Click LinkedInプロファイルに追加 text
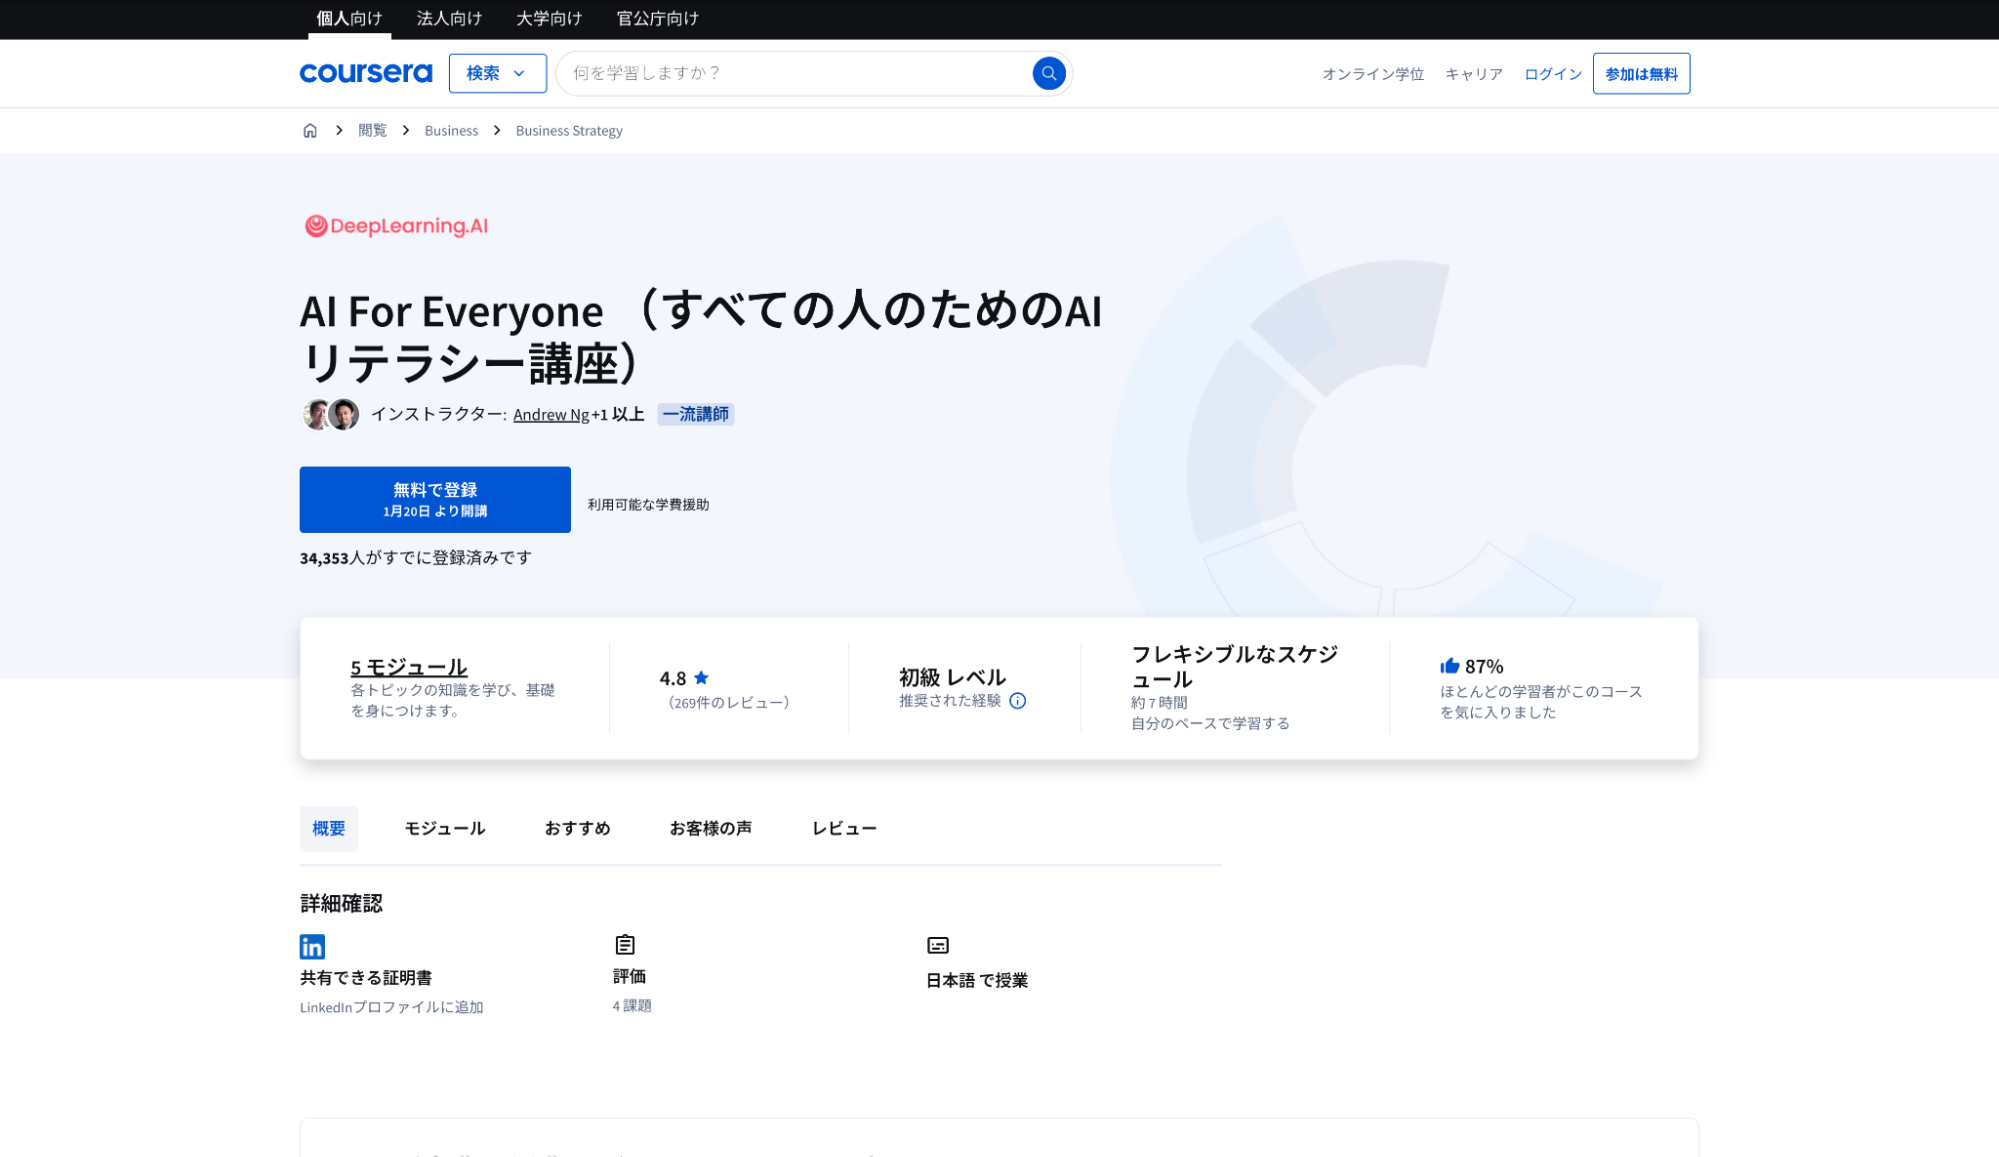Screen dimensions: 1999x1157 tap(392, 1007)
